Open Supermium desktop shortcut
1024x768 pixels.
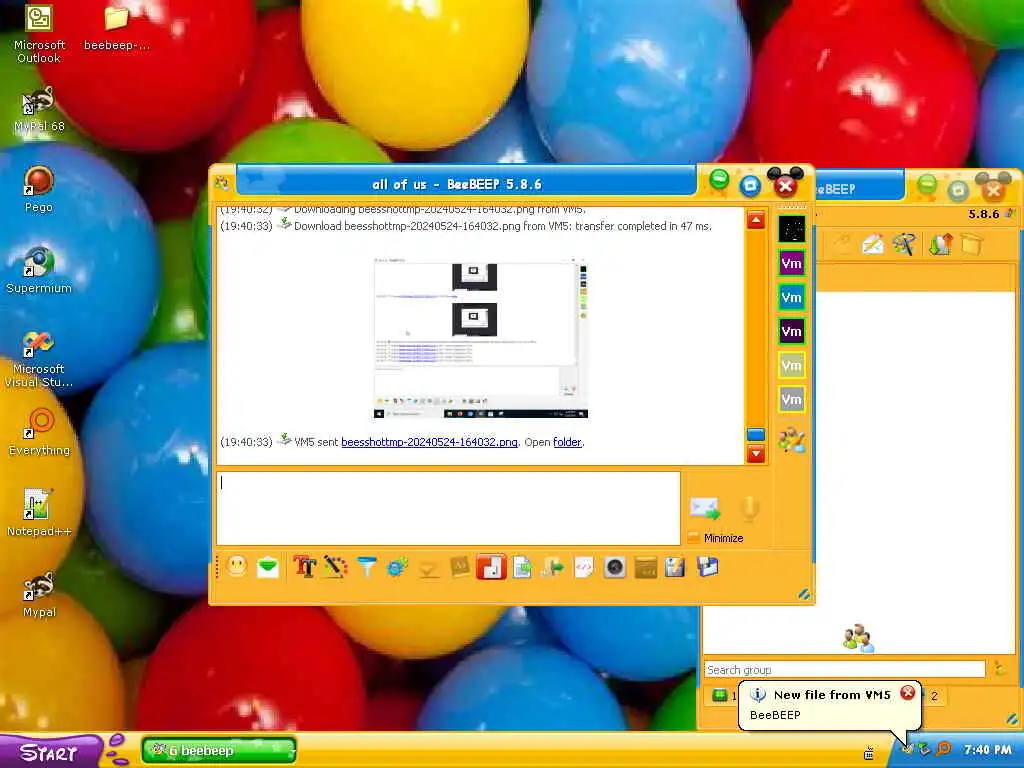pos(39,270)
